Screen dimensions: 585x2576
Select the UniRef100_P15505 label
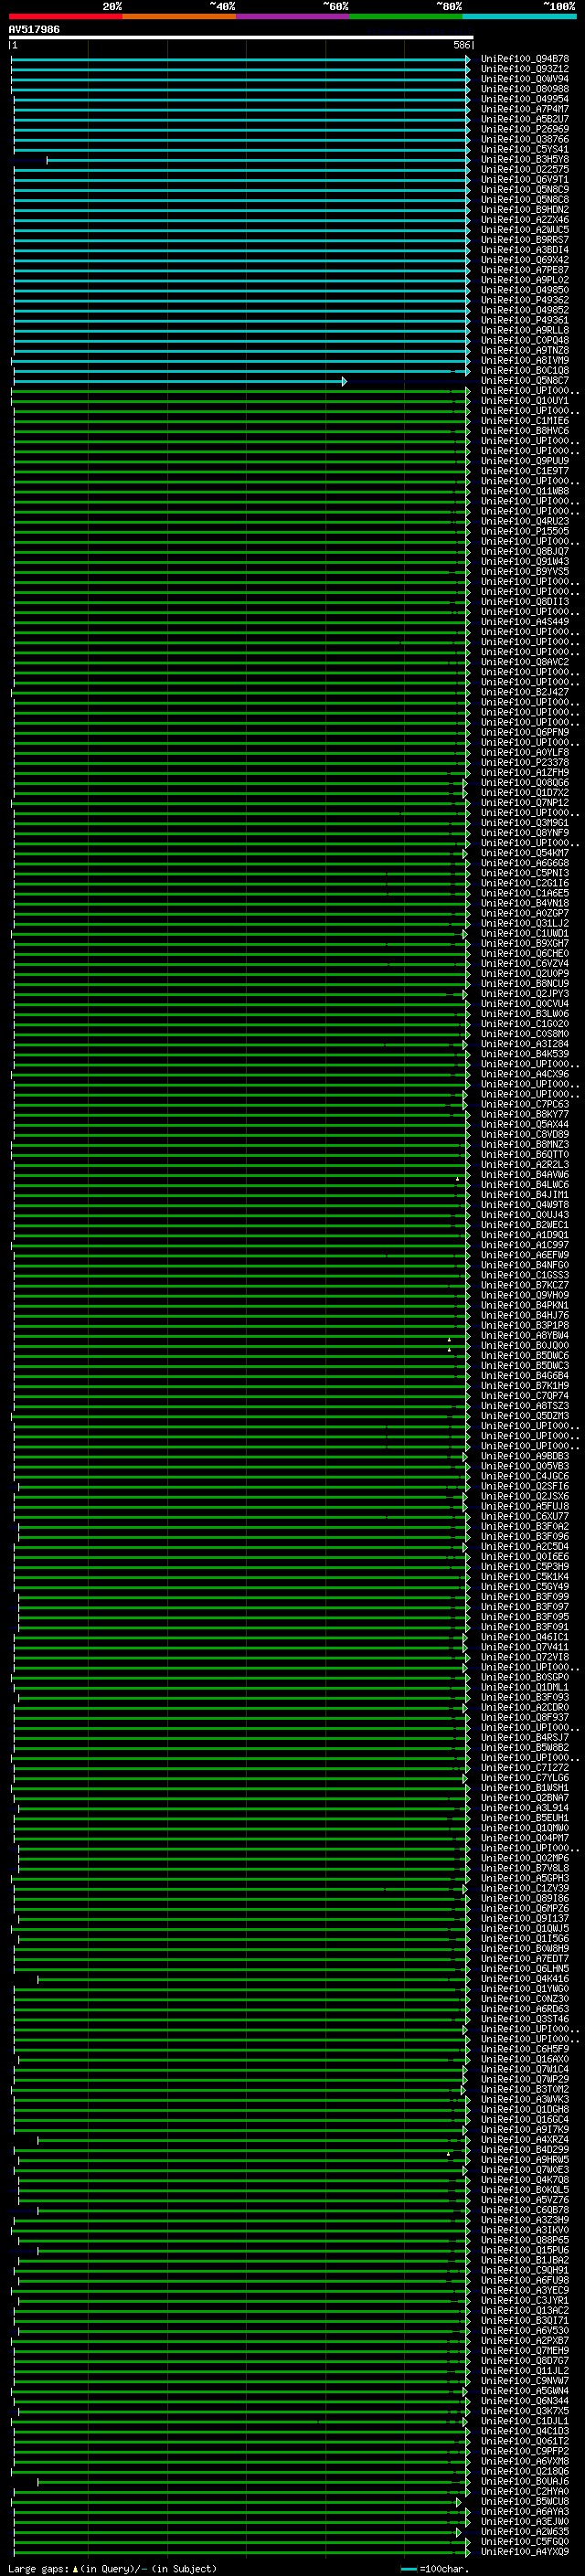click(x=524, y=532)
